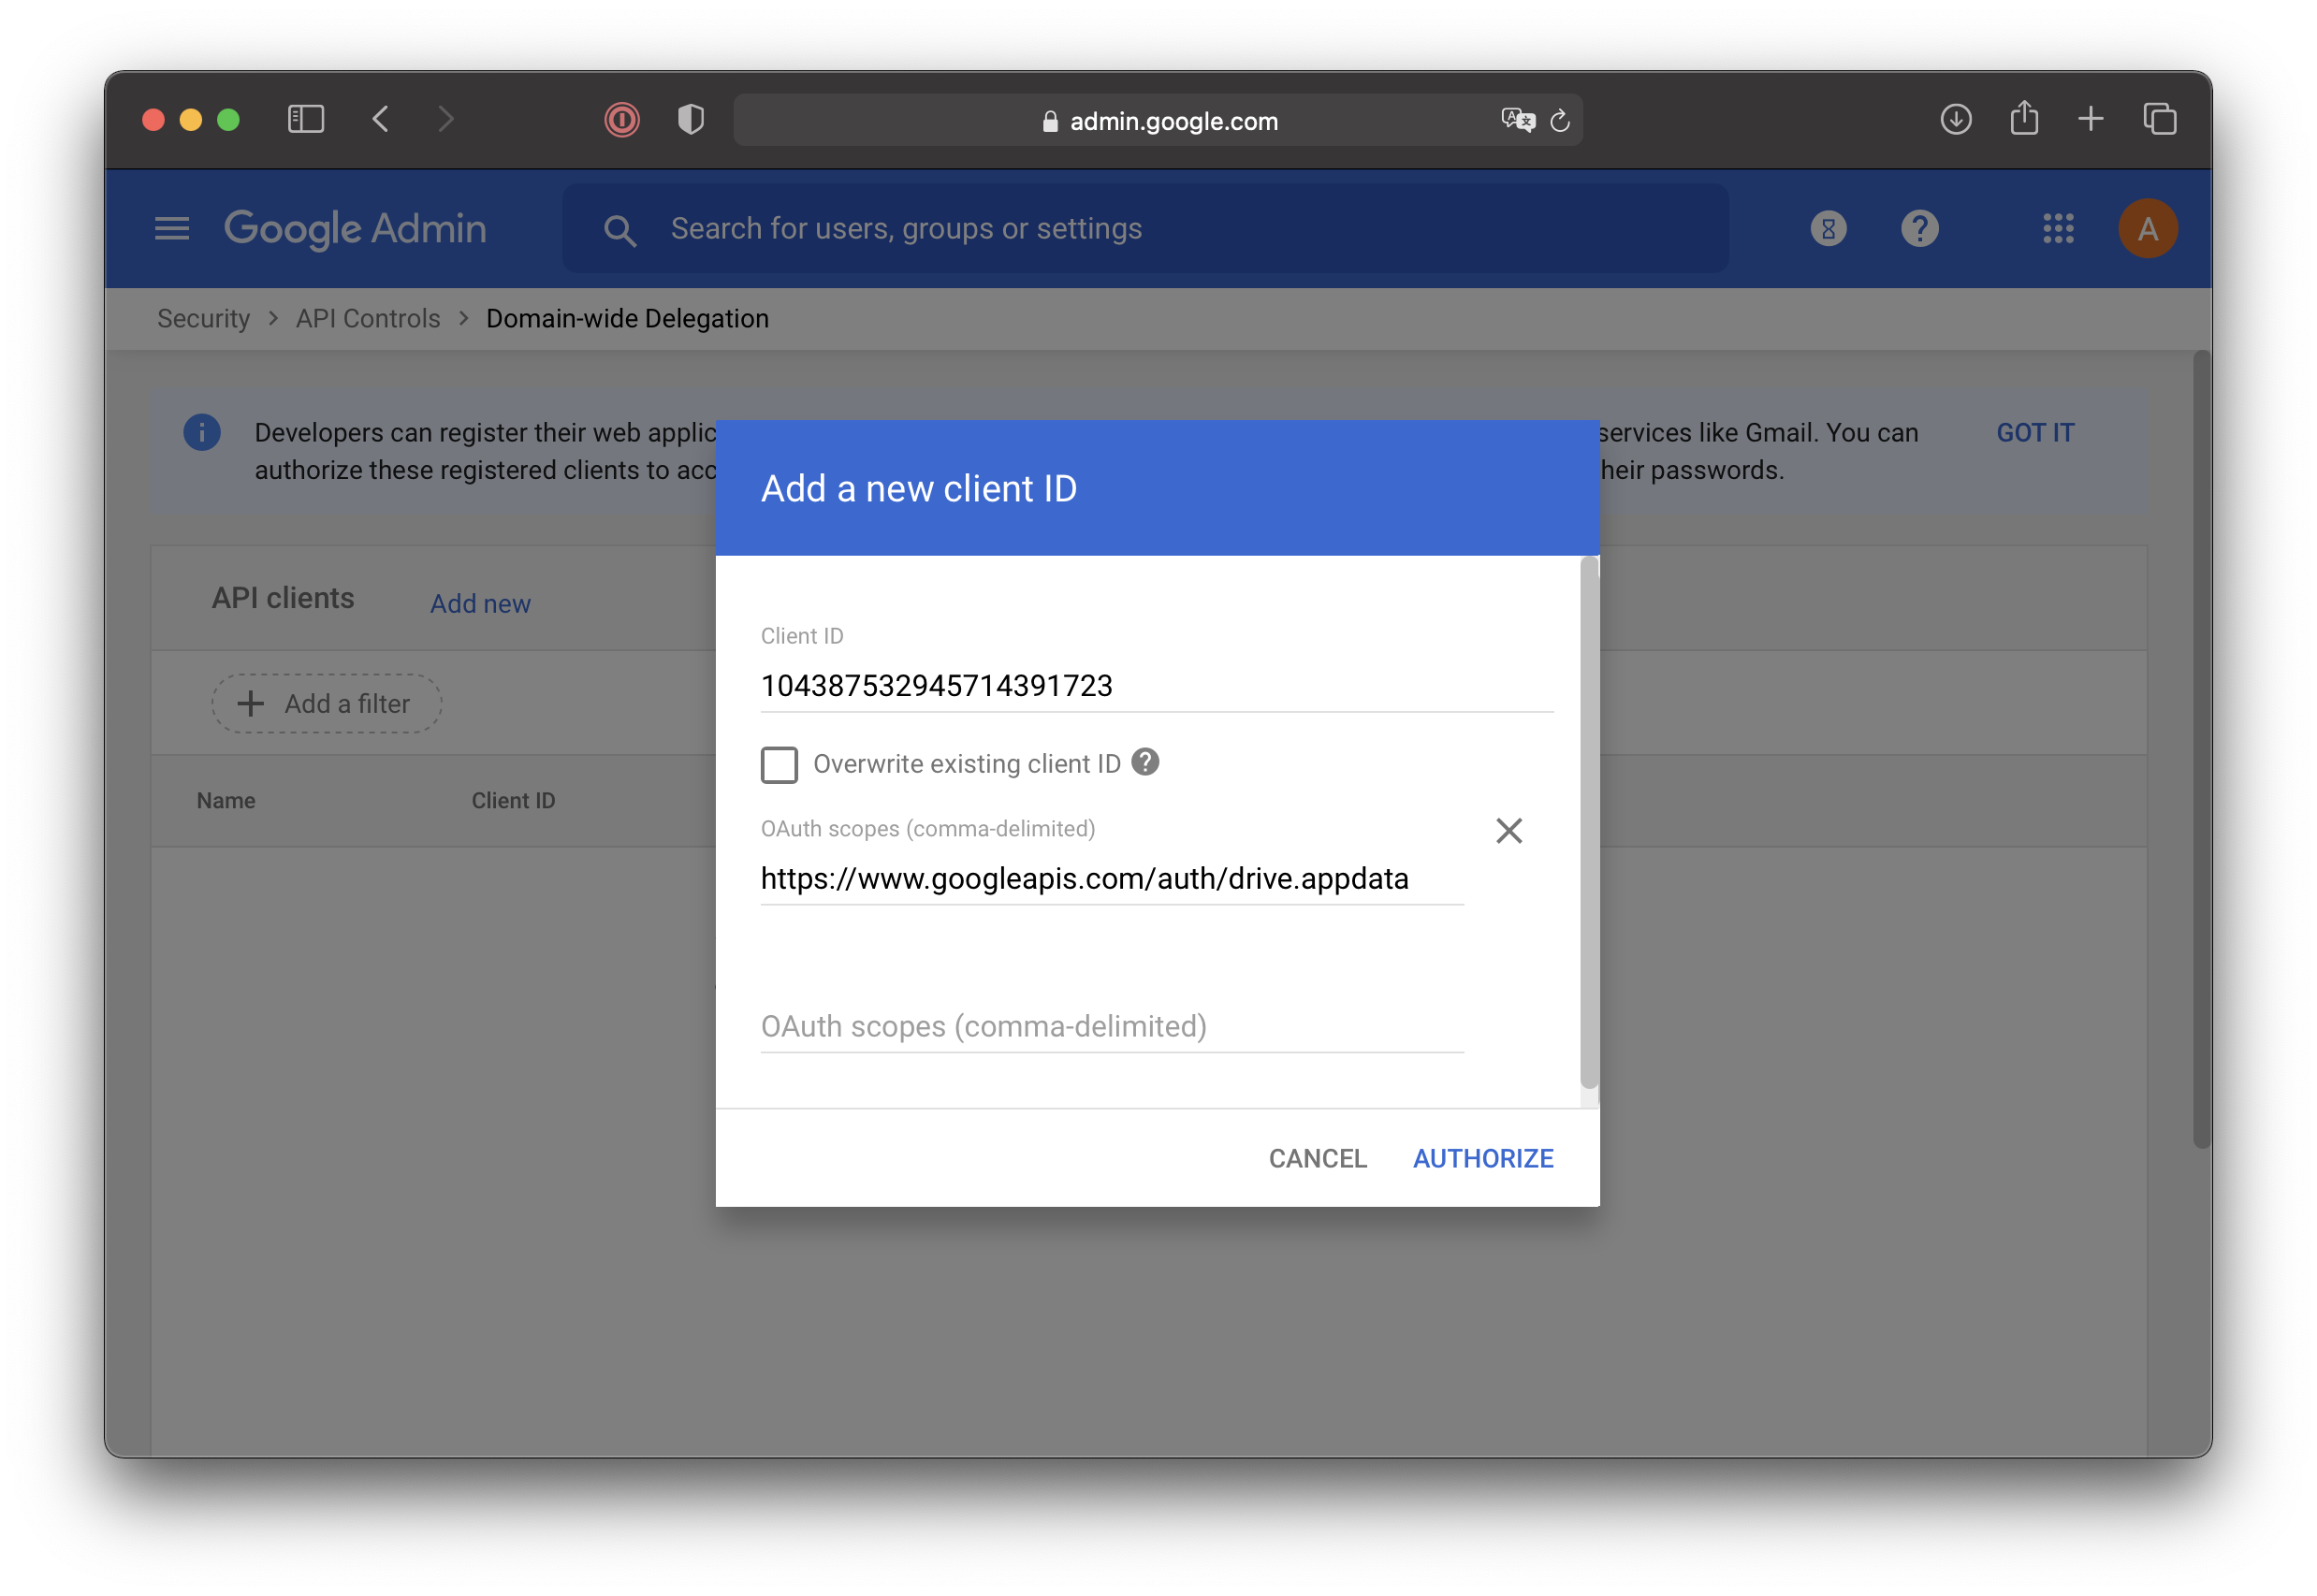
Task: Navigate to Security breadcrumb
Action: point(203,318)
